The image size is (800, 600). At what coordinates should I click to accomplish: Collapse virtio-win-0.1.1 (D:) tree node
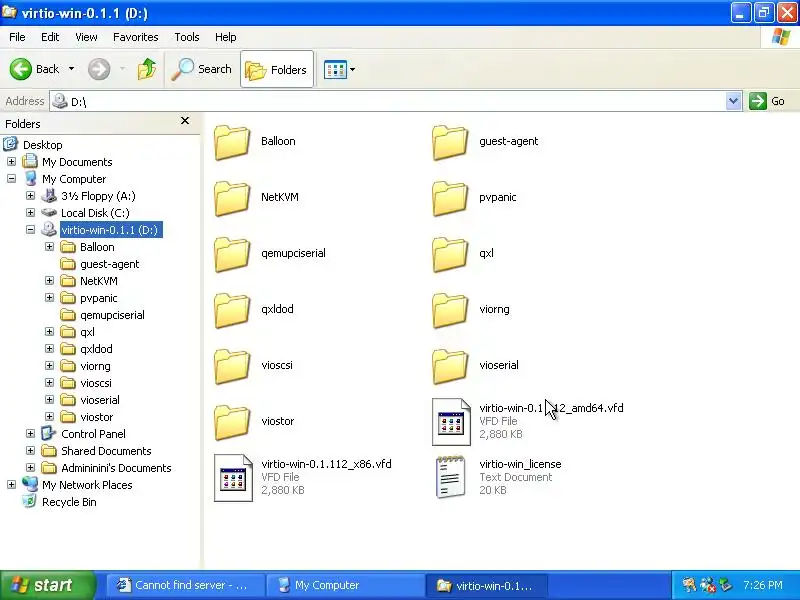pos(30,230)
